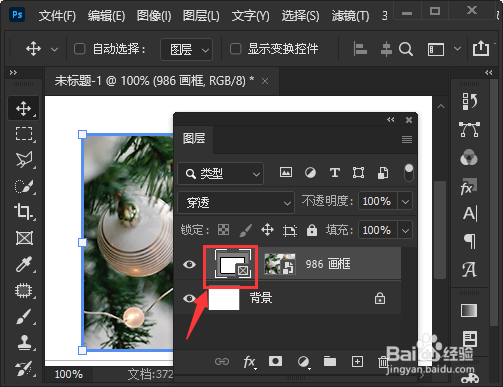This screenshot has height=387, width=503.
Task: Lock image pixels brush icon
Action: 246,230
